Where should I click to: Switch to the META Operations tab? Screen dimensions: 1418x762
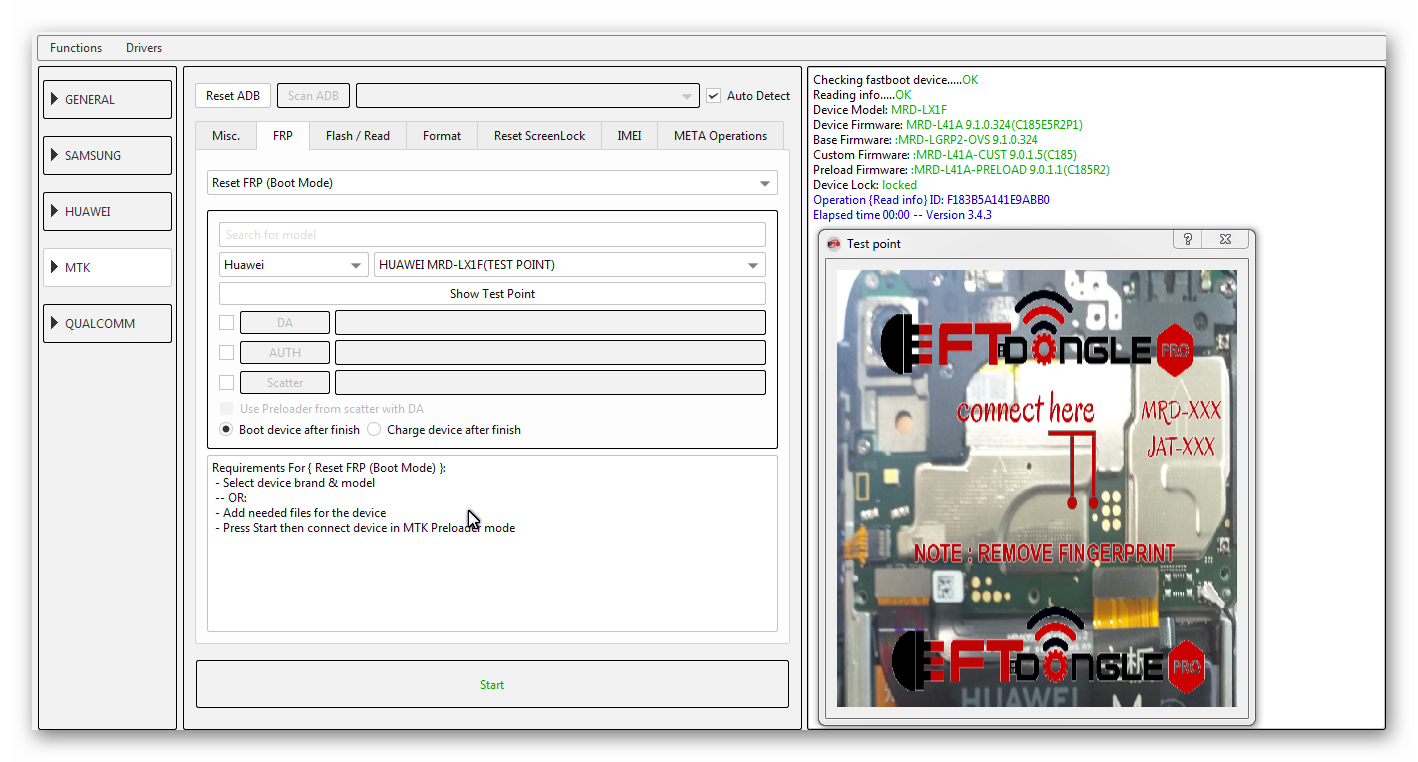pyautogui.click(x=721, y=136)
